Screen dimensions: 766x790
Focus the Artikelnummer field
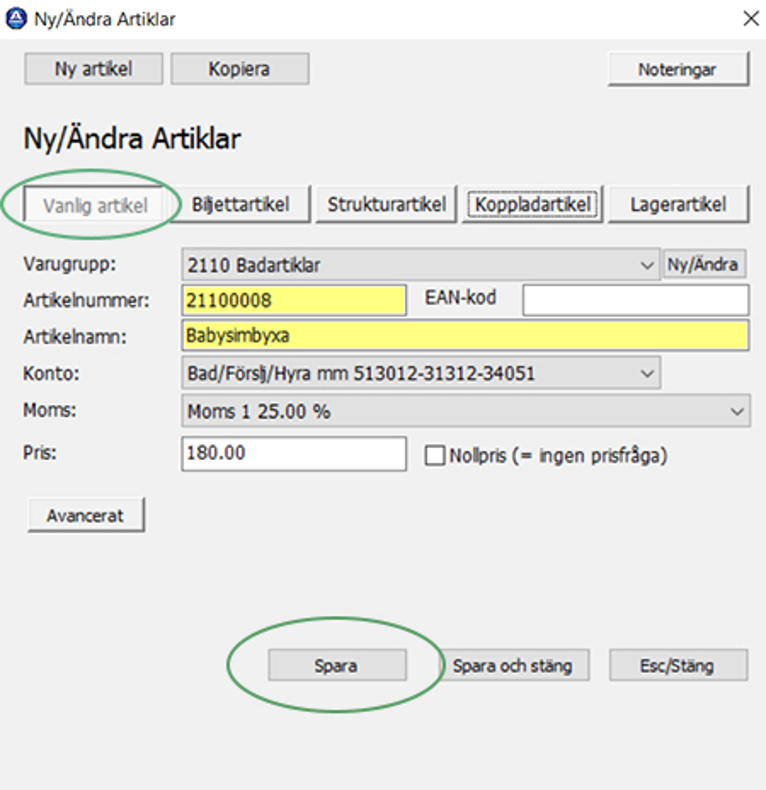[x=294, y=300]
